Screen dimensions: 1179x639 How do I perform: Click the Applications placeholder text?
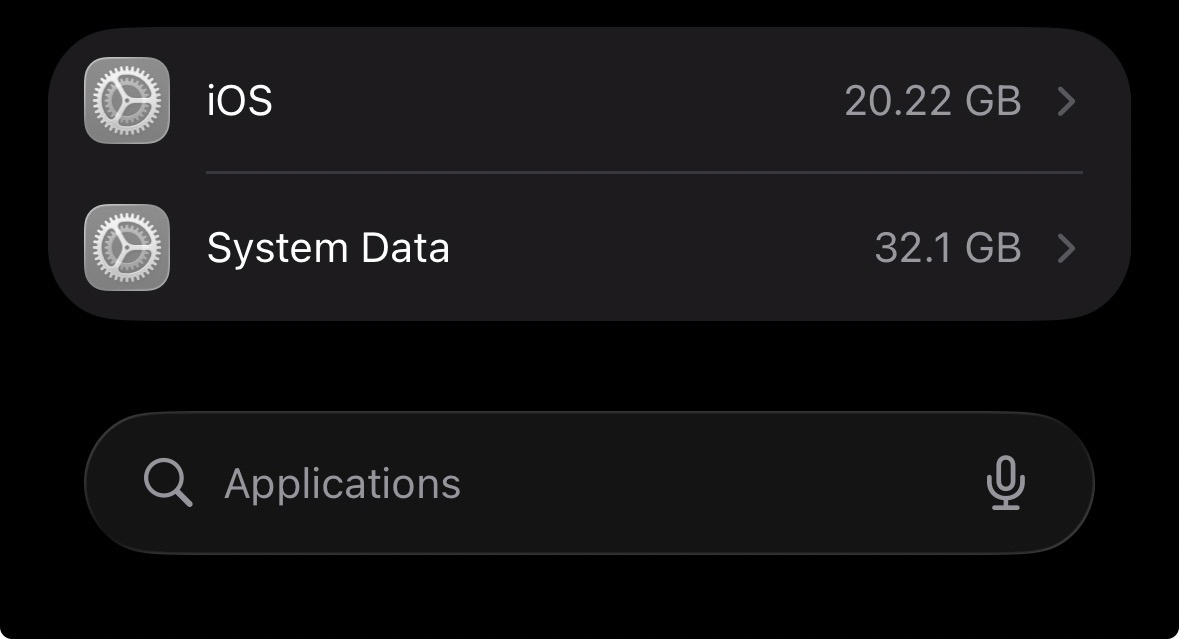[x=342, y=483]
